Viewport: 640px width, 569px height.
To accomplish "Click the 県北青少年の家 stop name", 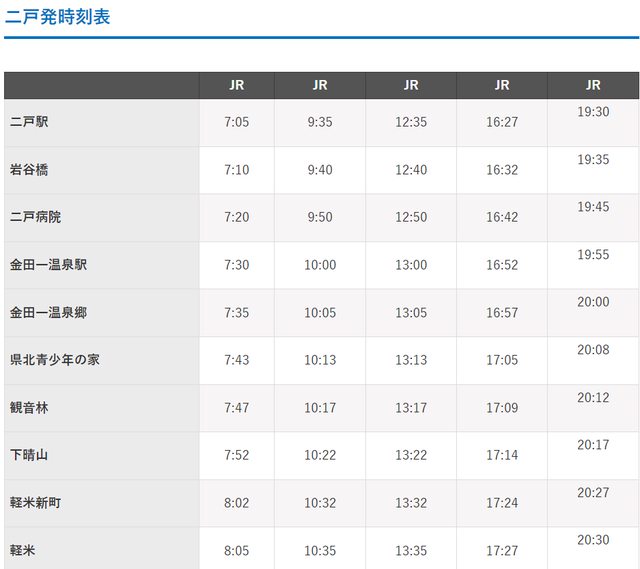I will (55, 360).
